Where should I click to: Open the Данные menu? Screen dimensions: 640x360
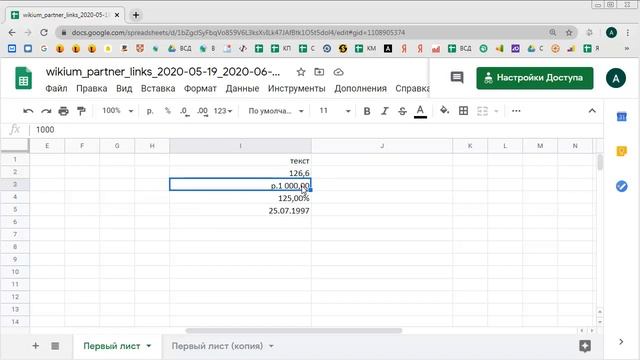242,89
